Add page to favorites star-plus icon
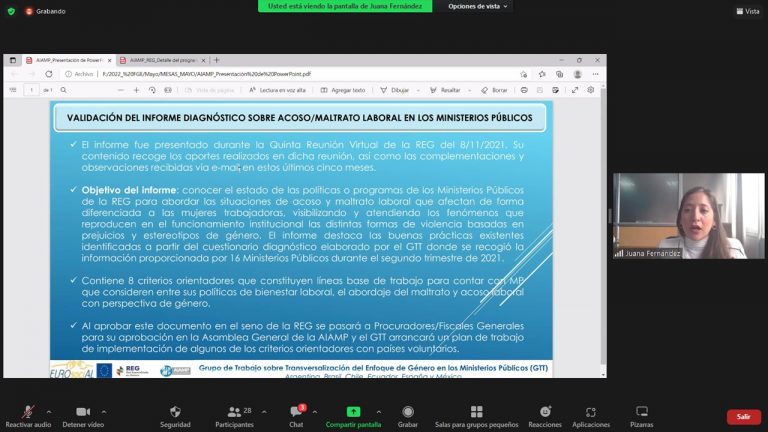Screen dimensions: 768x432 [x=524, y=74]
